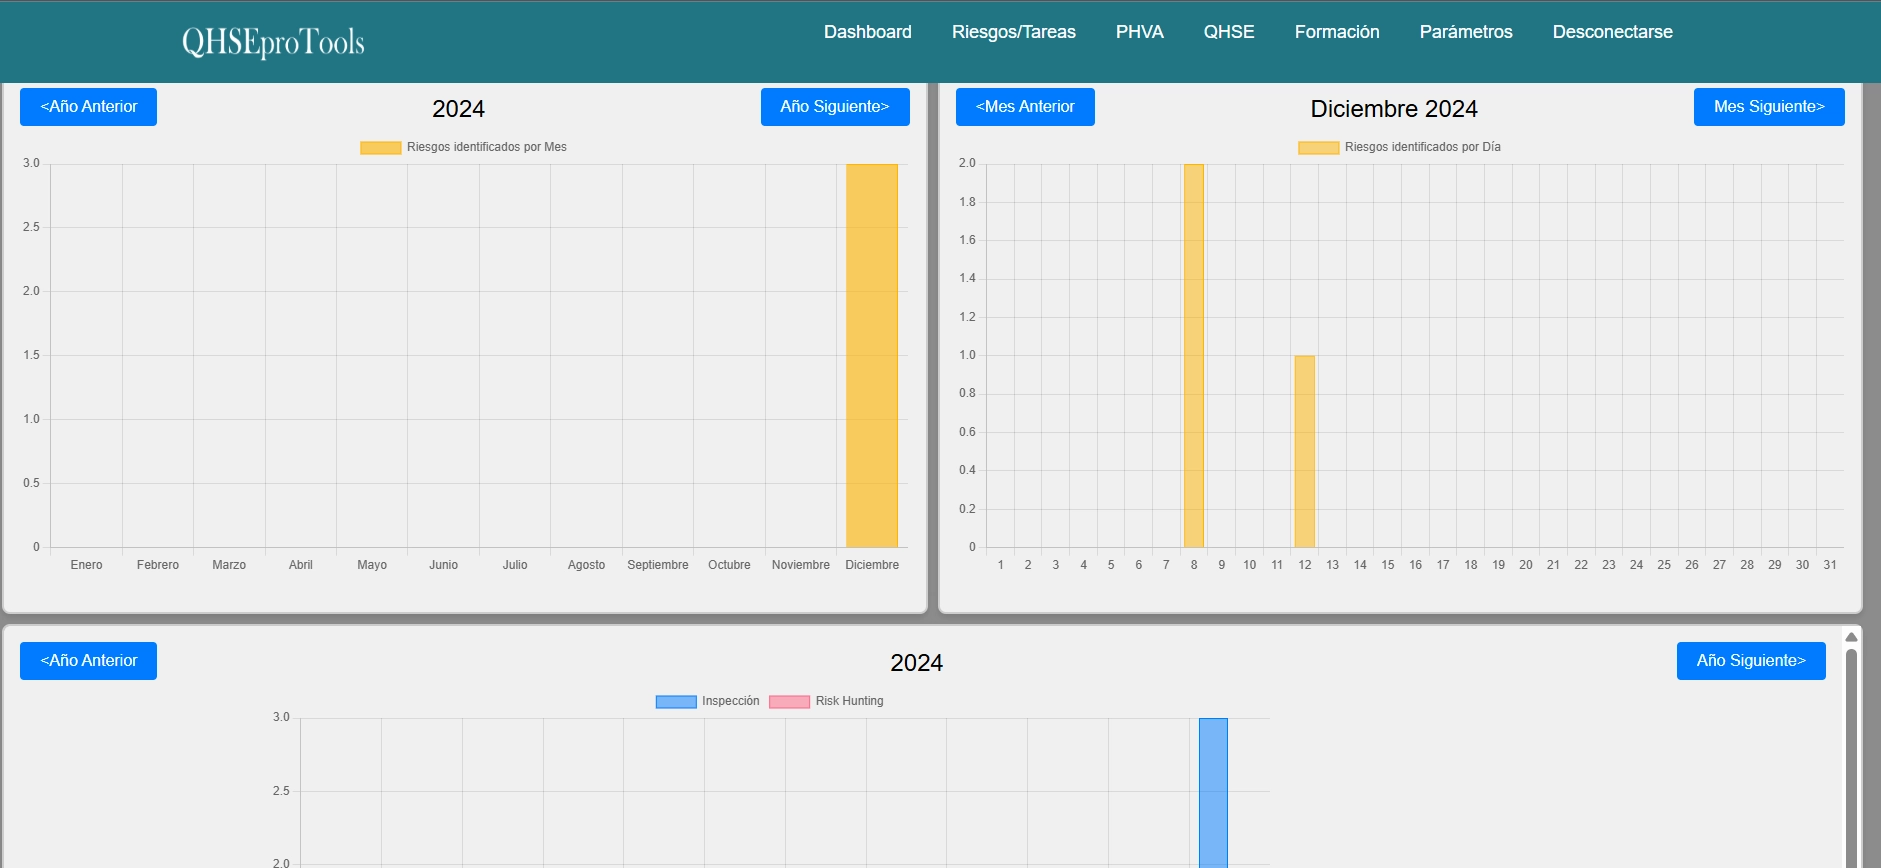Click the scrollbar up arrow
This screenshot has height=868, width=1881.
(1851, 637)
